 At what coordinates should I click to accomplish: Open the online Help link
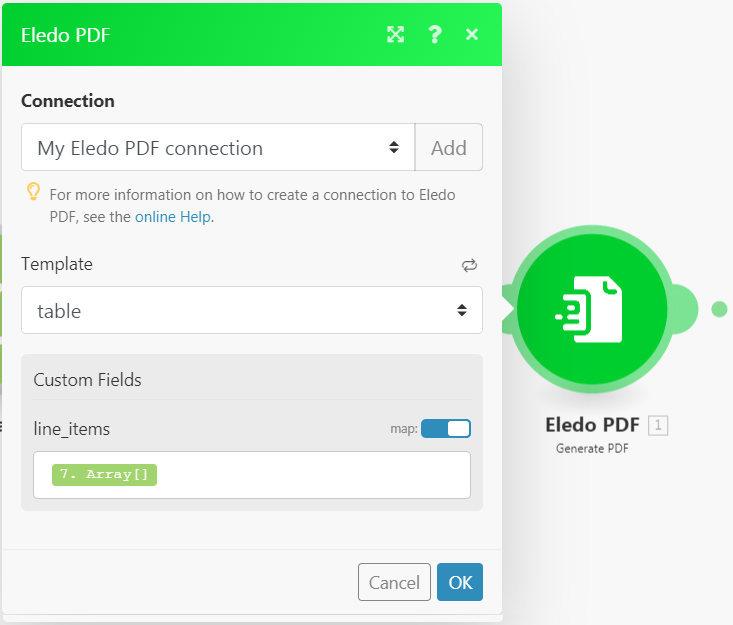174,216
